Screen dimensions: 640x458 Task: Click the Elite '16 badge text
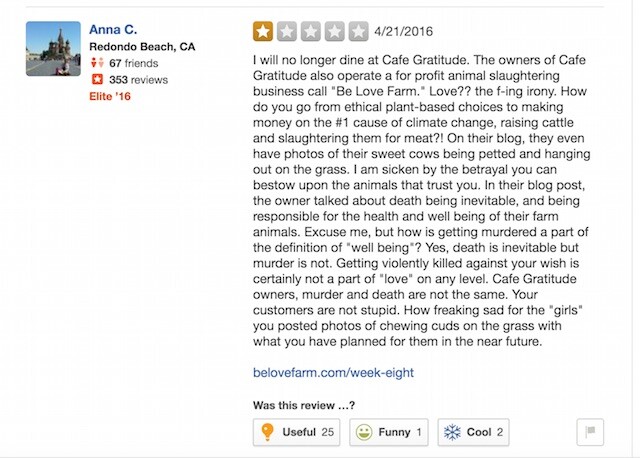click(110, 96)
